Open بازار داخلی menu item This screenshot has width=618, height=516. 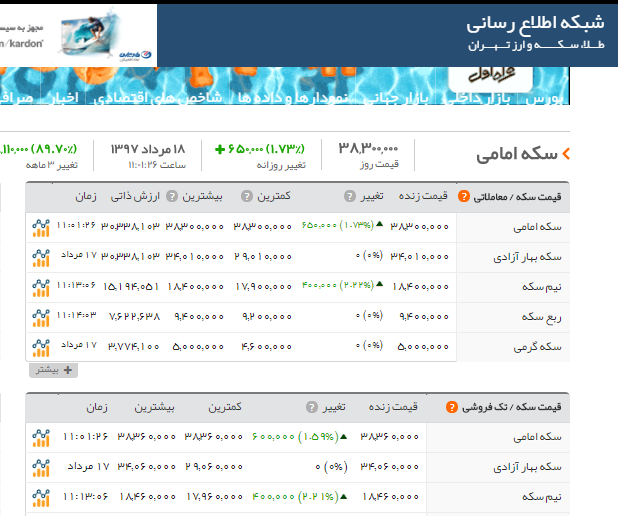pos(476,97)
